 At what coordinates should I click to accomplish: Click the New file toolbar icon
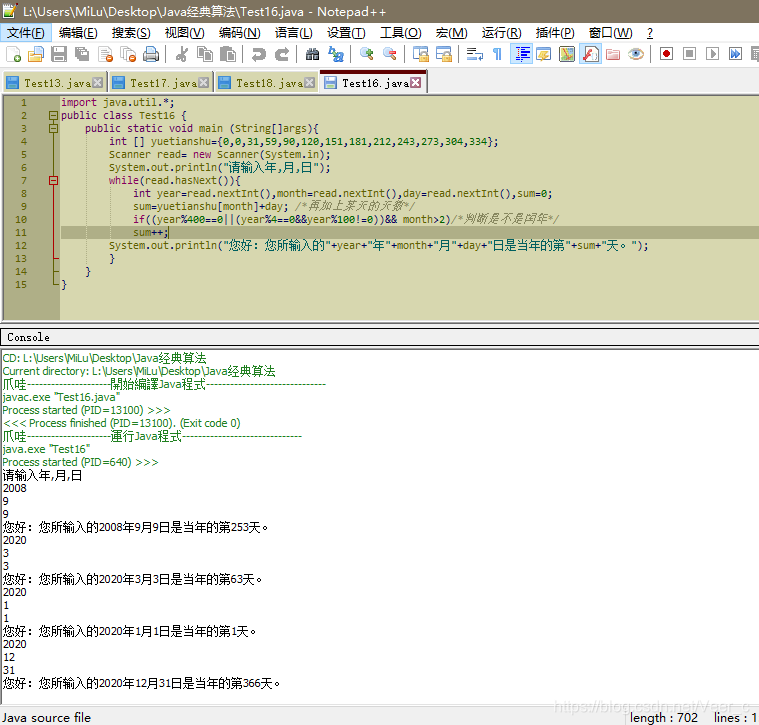pos(13,54)
